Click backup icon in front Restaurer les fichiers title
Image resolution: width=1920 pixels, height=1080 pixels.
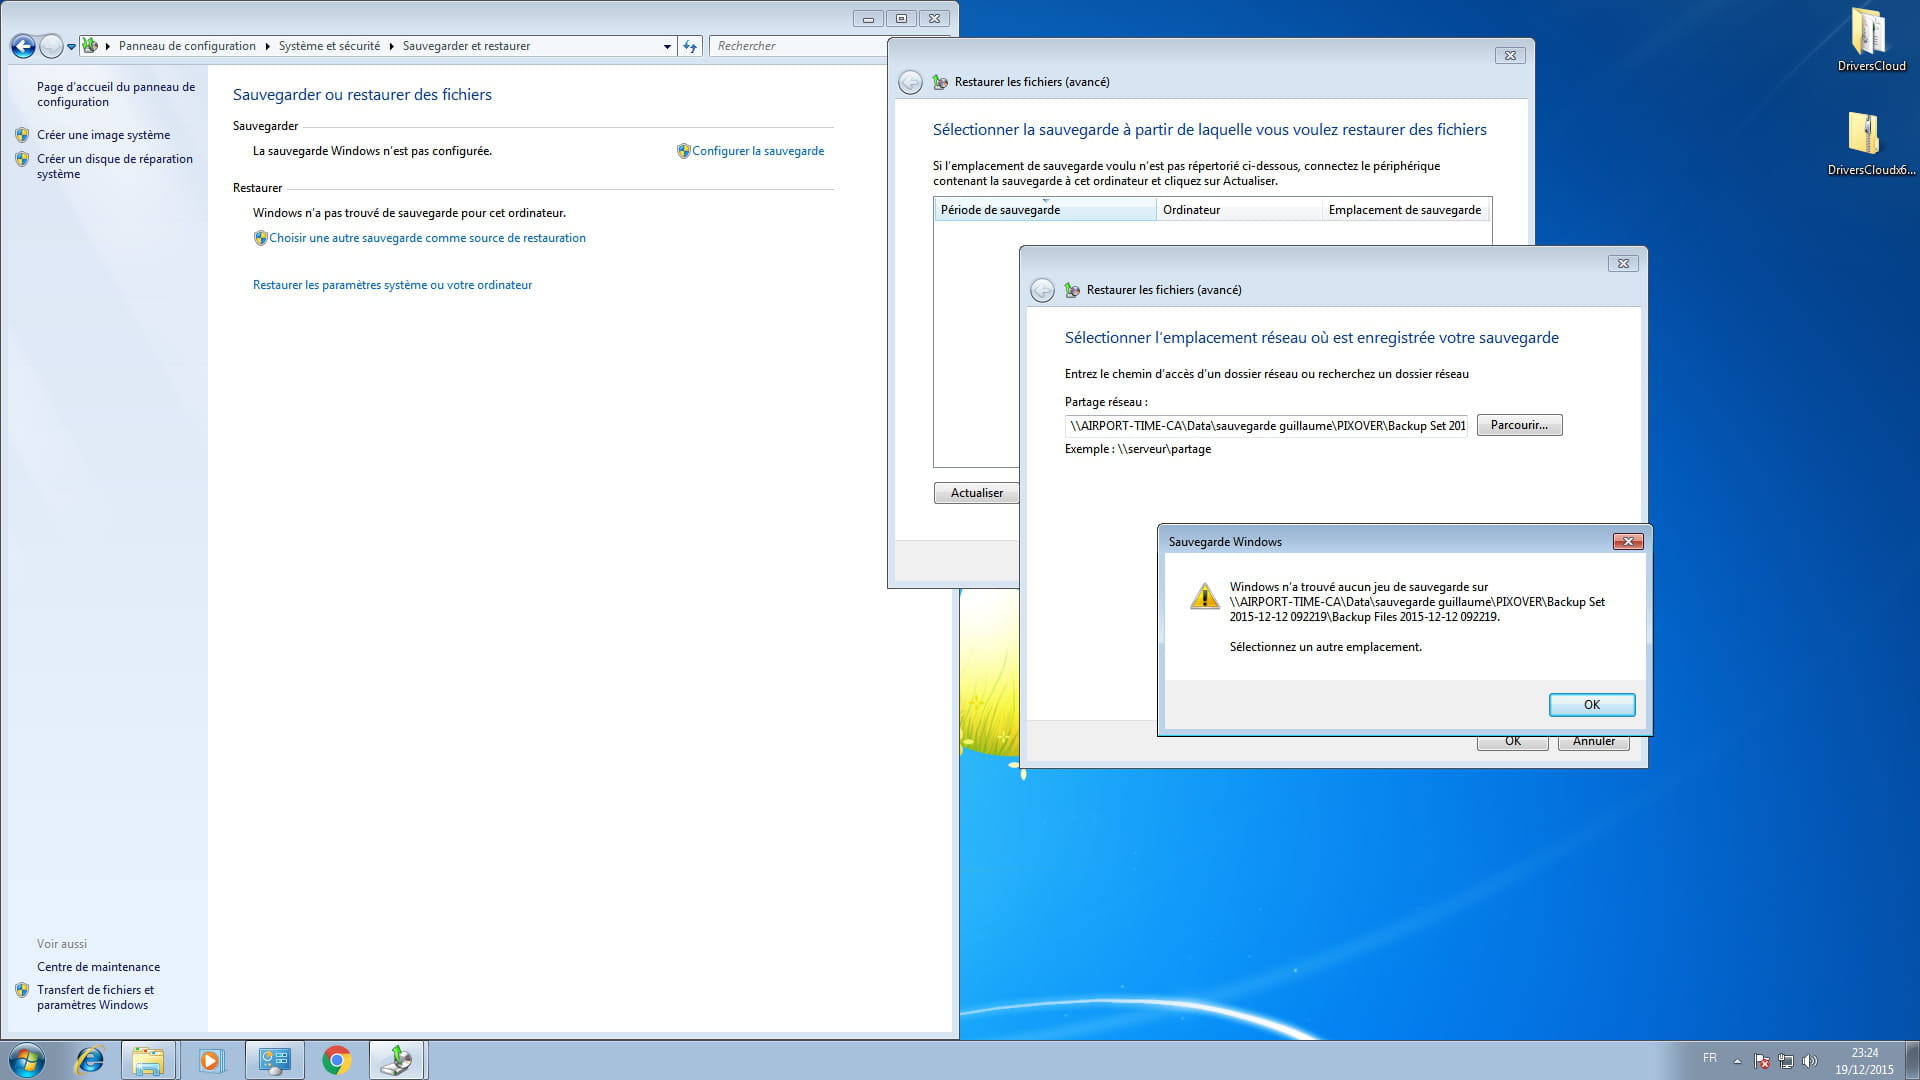click(1072, 290)
